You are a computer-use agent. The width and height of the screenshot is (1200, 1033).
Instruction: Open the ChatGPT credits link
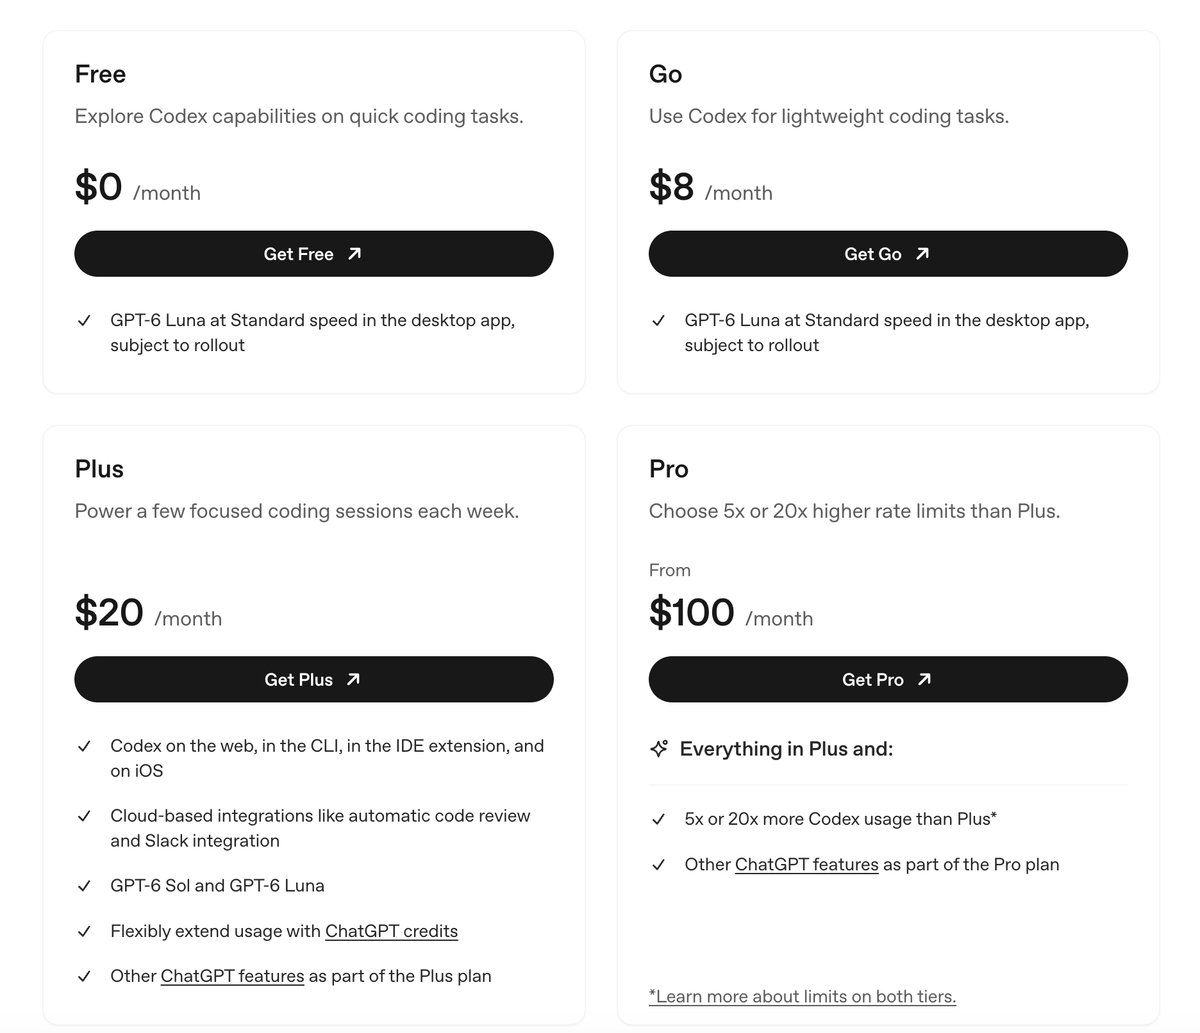(x=391, y=931)
